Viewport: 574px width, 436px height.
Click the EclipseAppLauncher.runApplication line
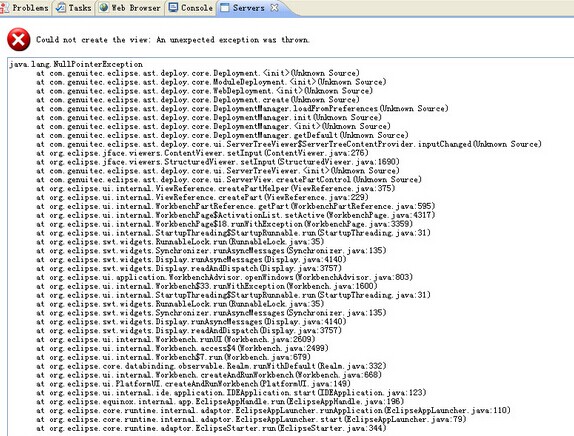pyautogui.click(x=273, y=410)
